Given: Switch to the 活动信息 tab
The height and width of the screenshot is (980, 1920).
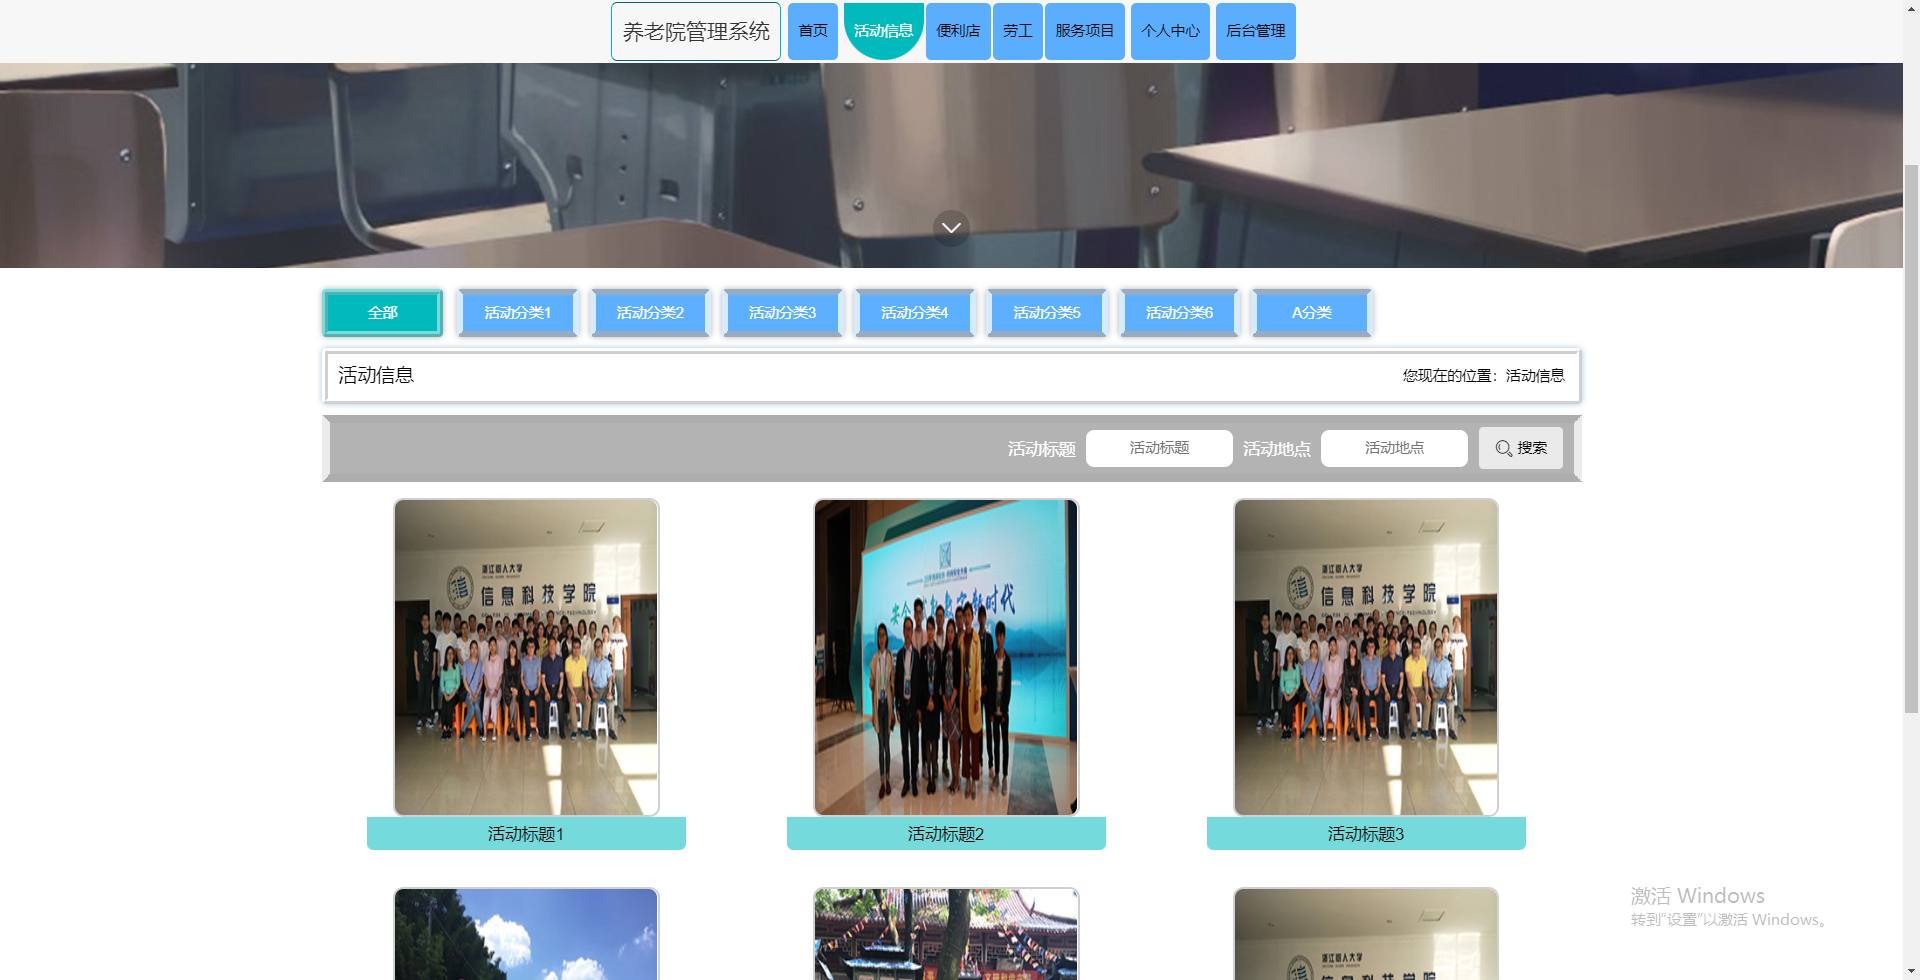Looking at the screenshot, I should (x=883, y=31).
